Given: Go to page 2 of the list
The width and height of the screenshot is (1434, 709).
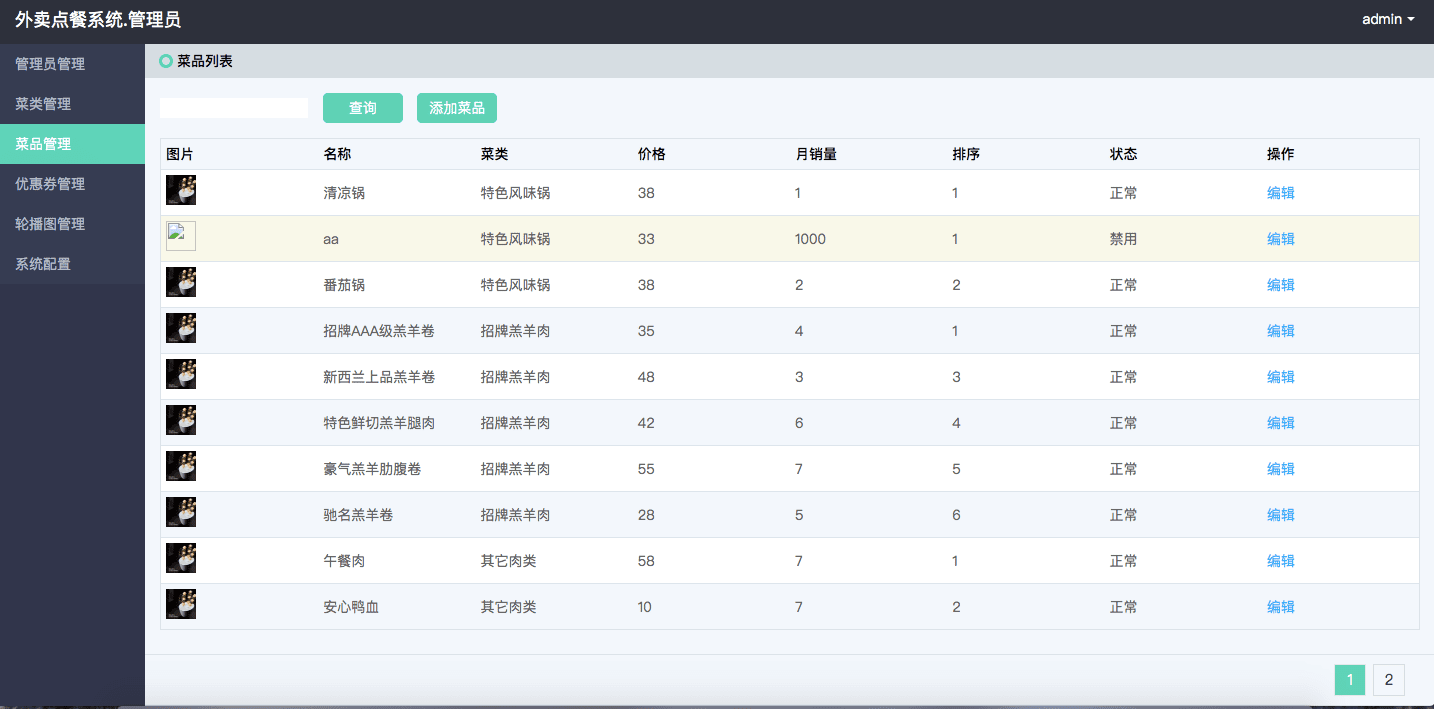Looking at the screenshot, I should click(1388, 680).
